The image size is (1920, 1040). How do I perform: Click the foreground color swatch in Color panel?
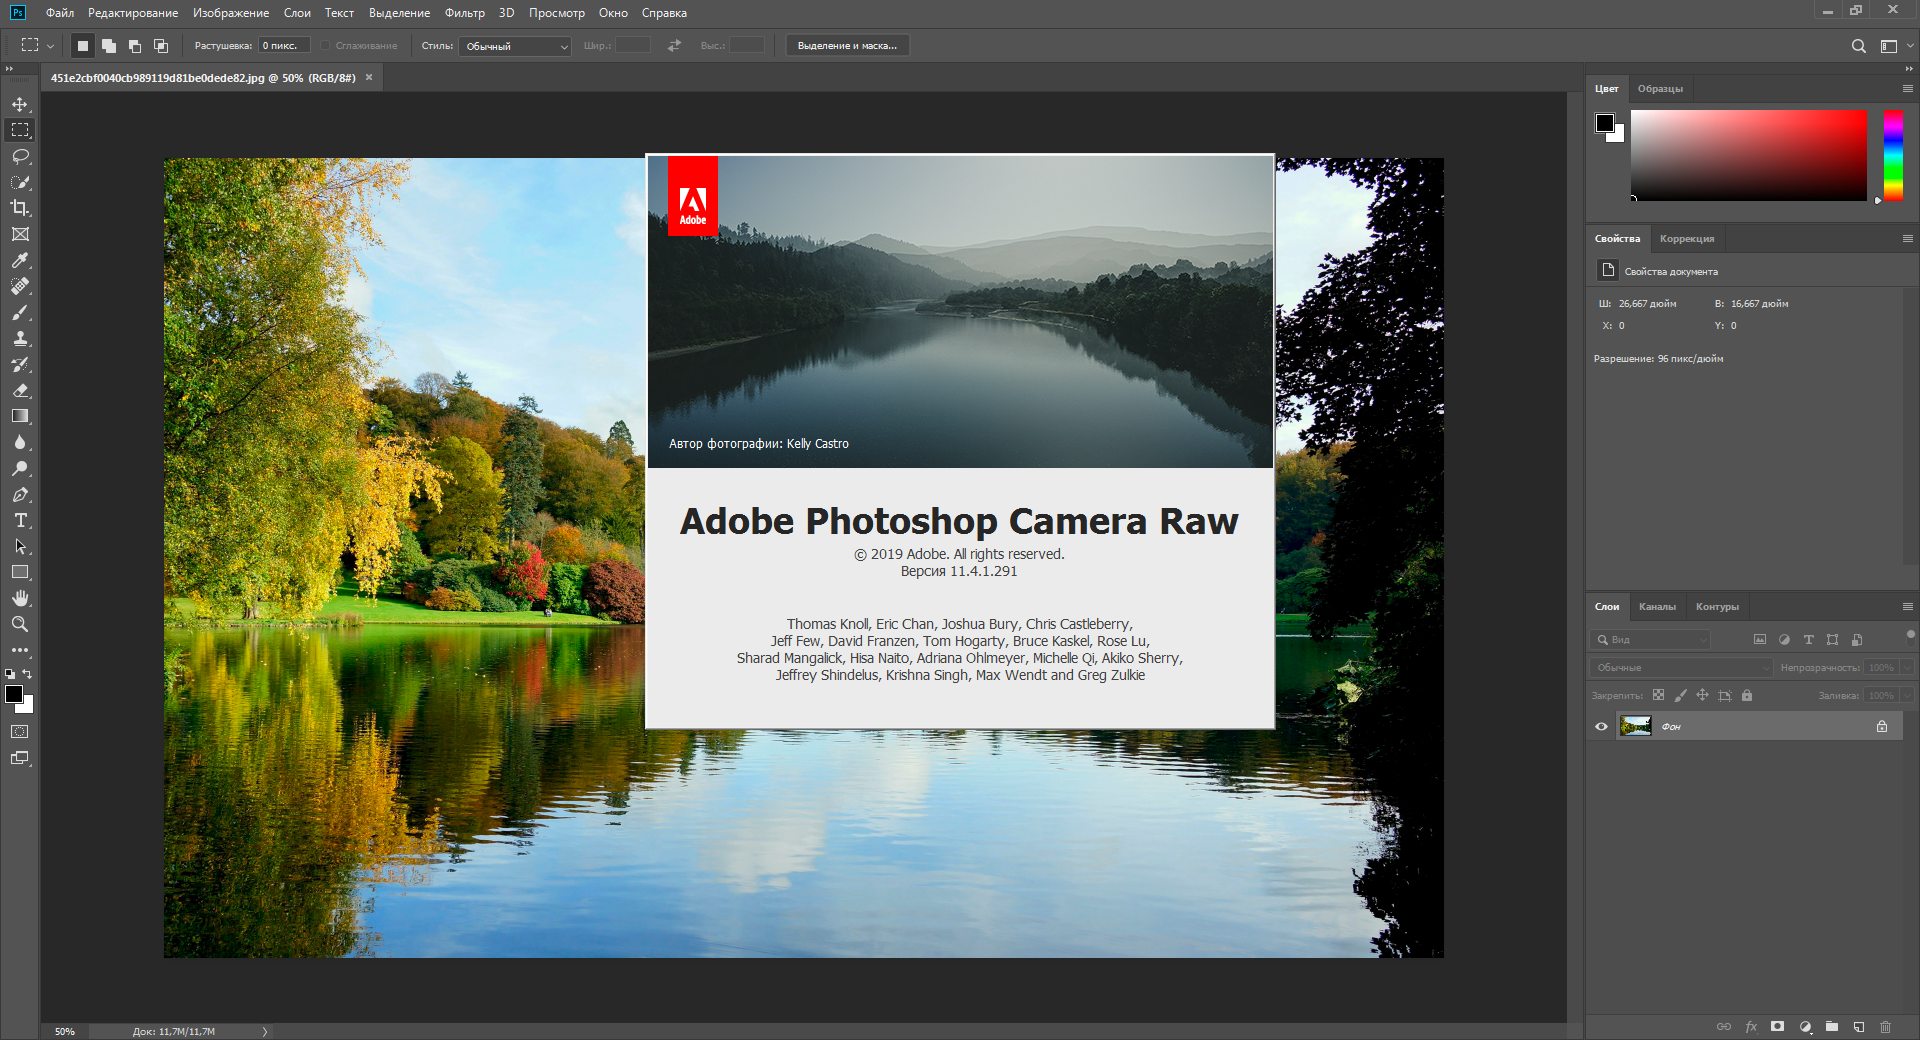tap(1605, 123)
